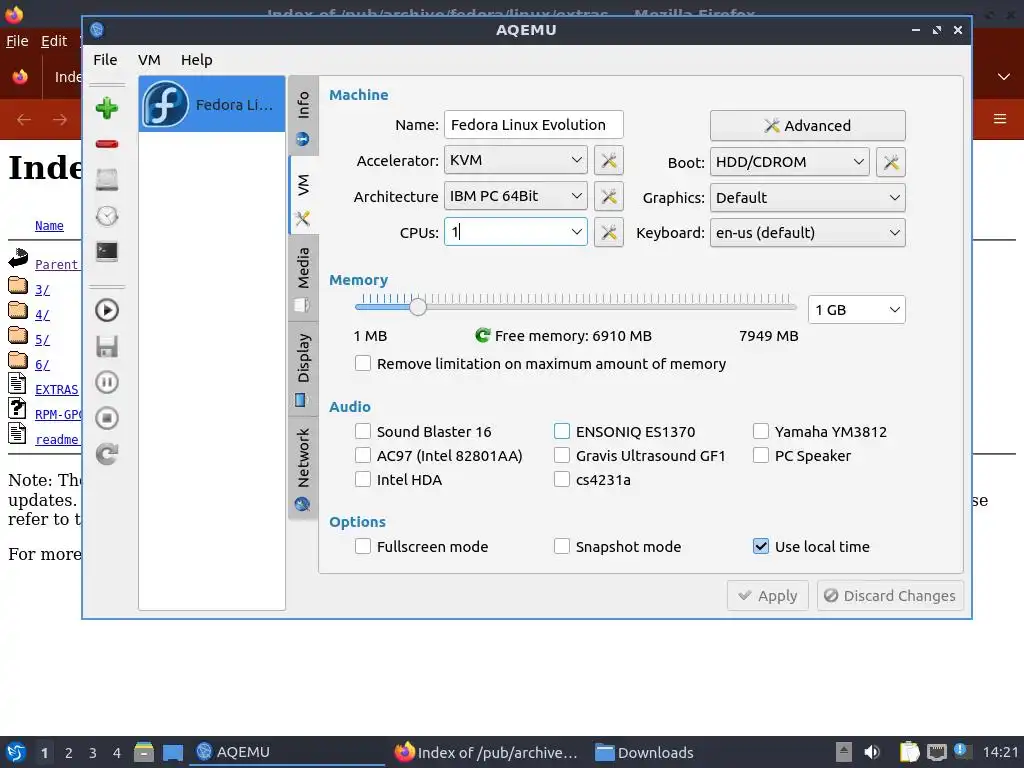Screen dimensions: 1024x768
Task: Click the network monitor tray icon
Action: (x=936, y=752)
